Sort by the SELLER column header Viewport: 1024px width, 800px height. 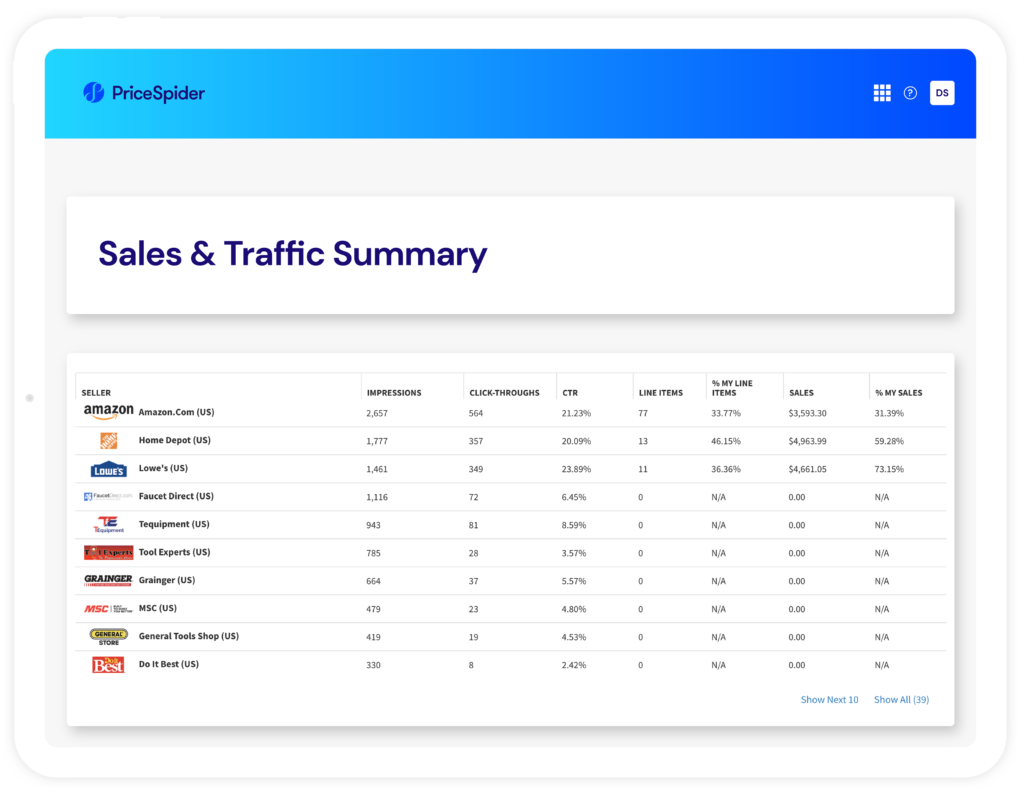point(96,392)
